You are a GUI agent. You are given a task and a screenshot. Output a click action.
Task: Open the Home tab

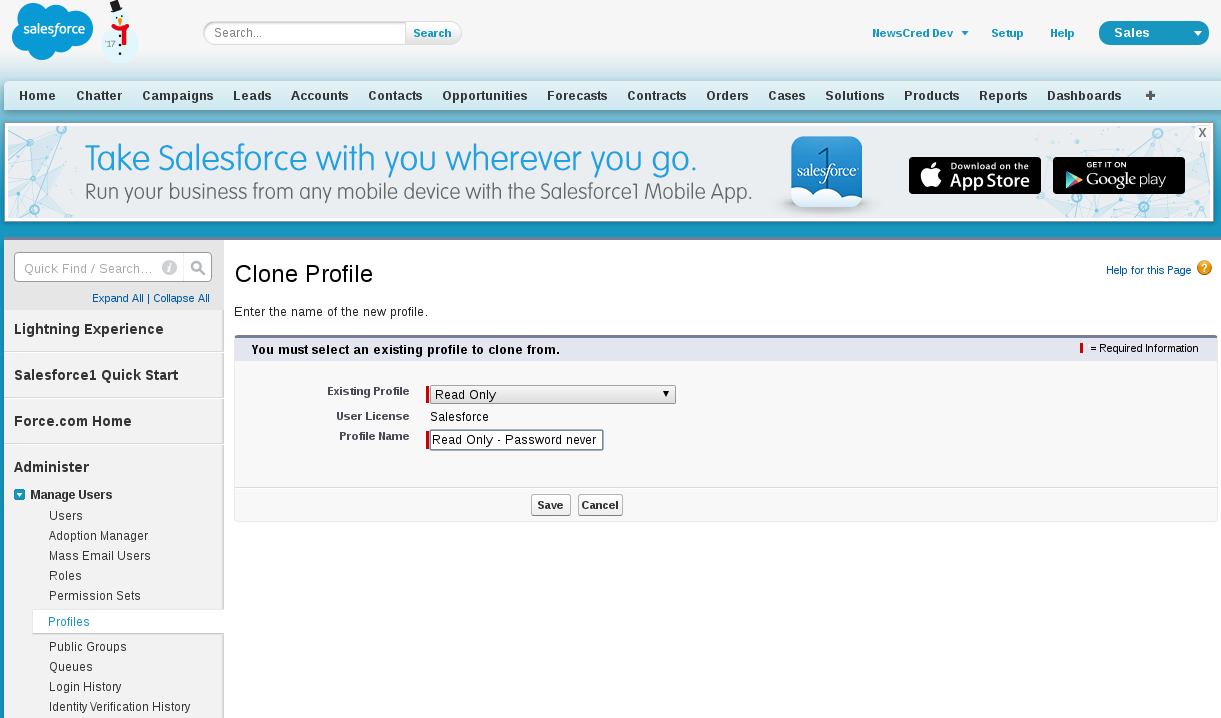pyautogui.click(x=37, y=96)
